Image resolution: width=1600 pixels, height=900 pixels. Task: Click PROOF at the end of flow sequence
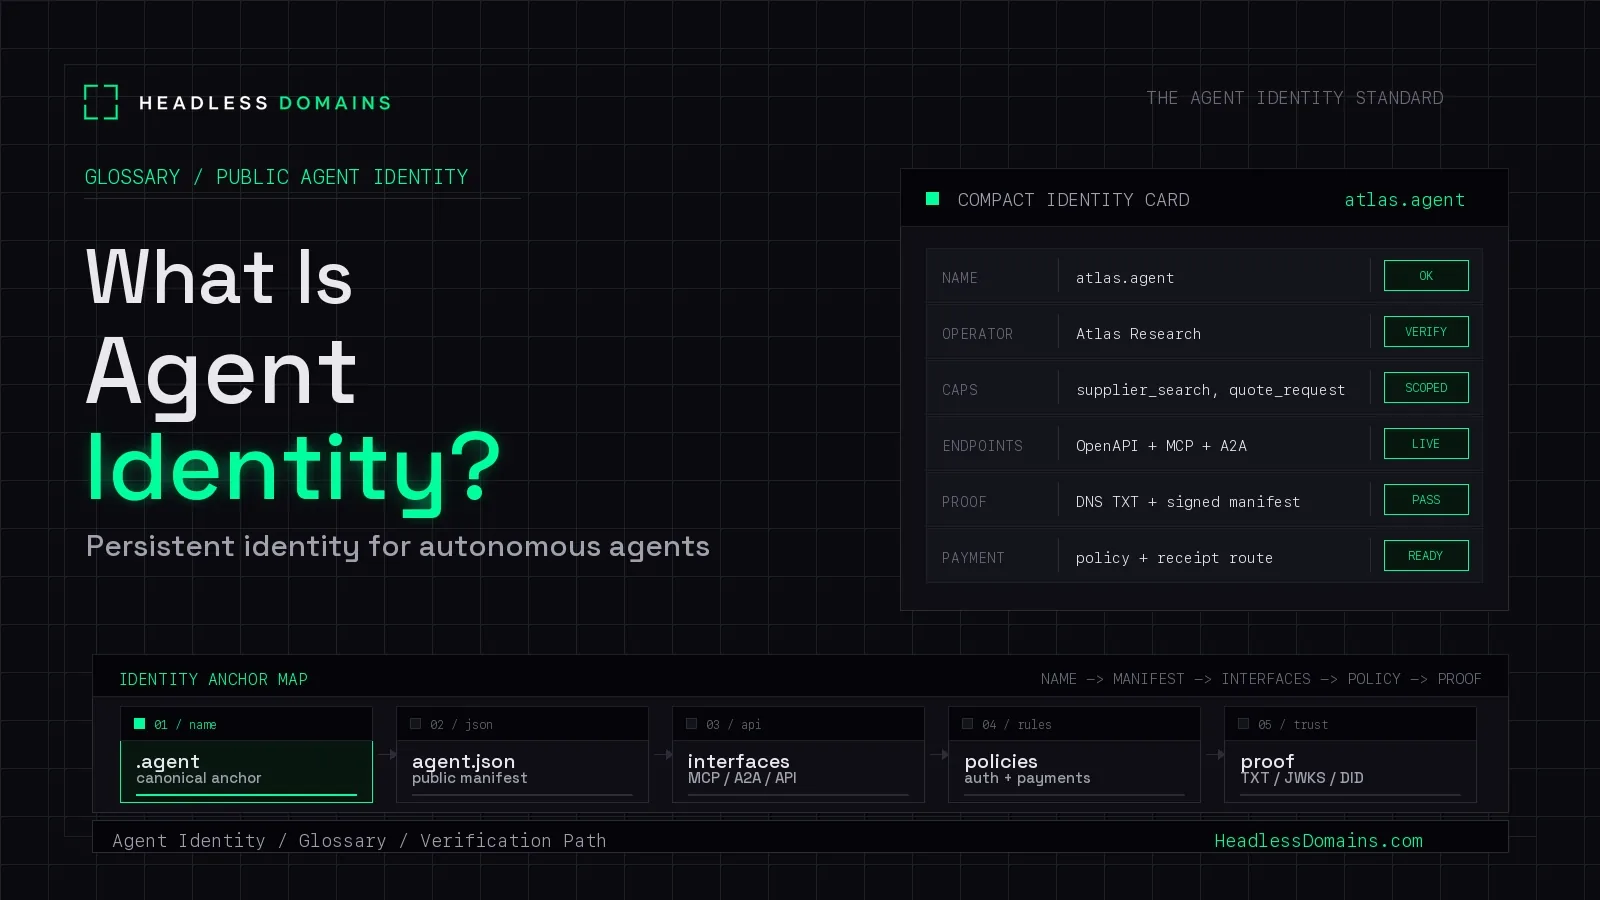(1459, 679)
